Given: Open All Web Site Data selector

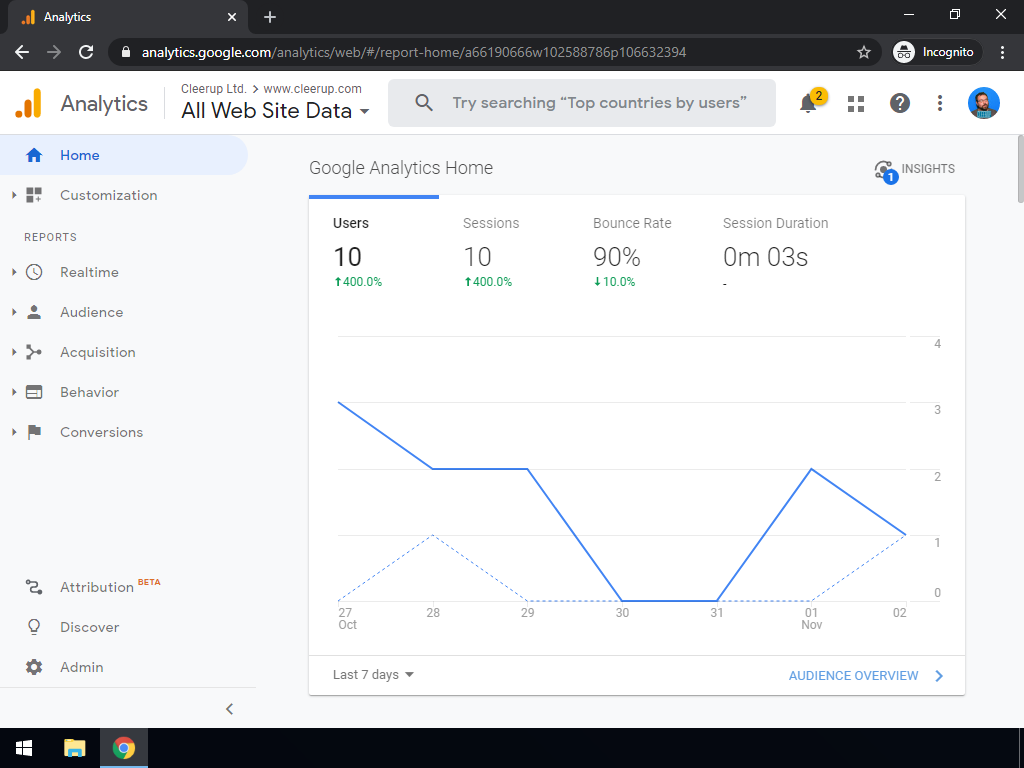Looking at the screenshot, I should tap(275, 111).
